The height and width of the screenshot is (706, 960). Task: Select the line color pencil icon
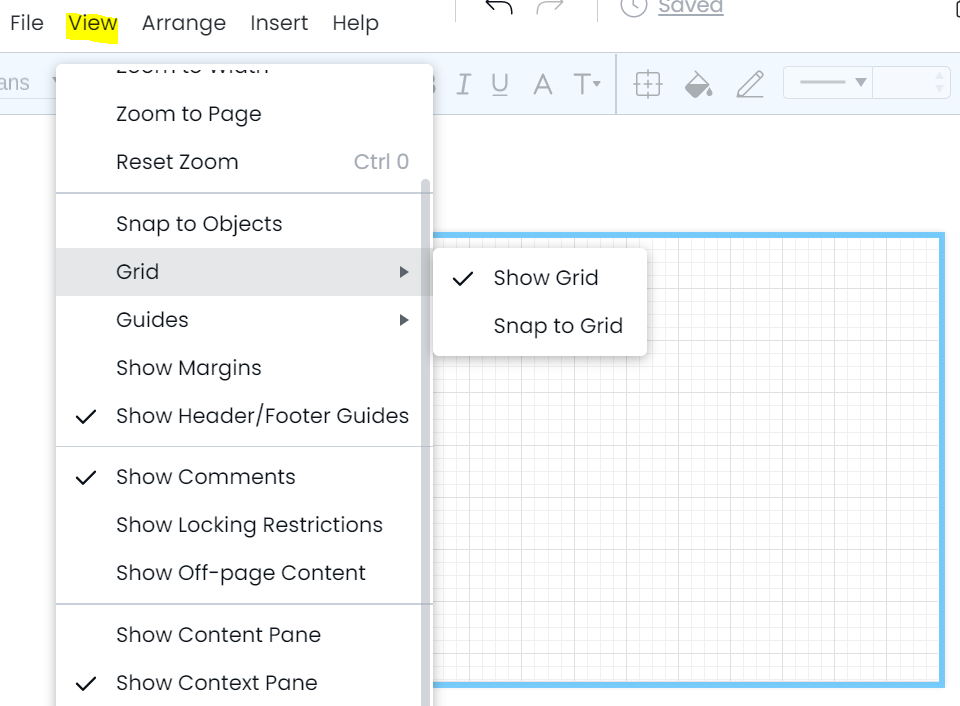[x=750, y=84]
